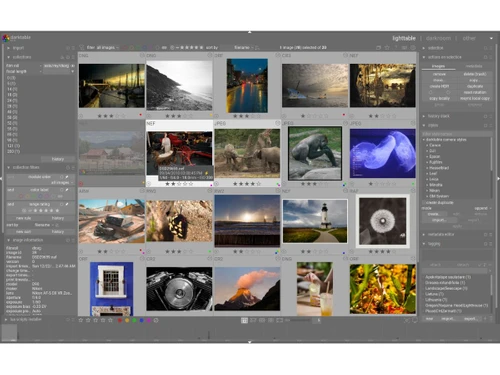Screen dimensions: 500x375
Task: Toggle sort order icon beside filename
Action: [x=257, y=48]
